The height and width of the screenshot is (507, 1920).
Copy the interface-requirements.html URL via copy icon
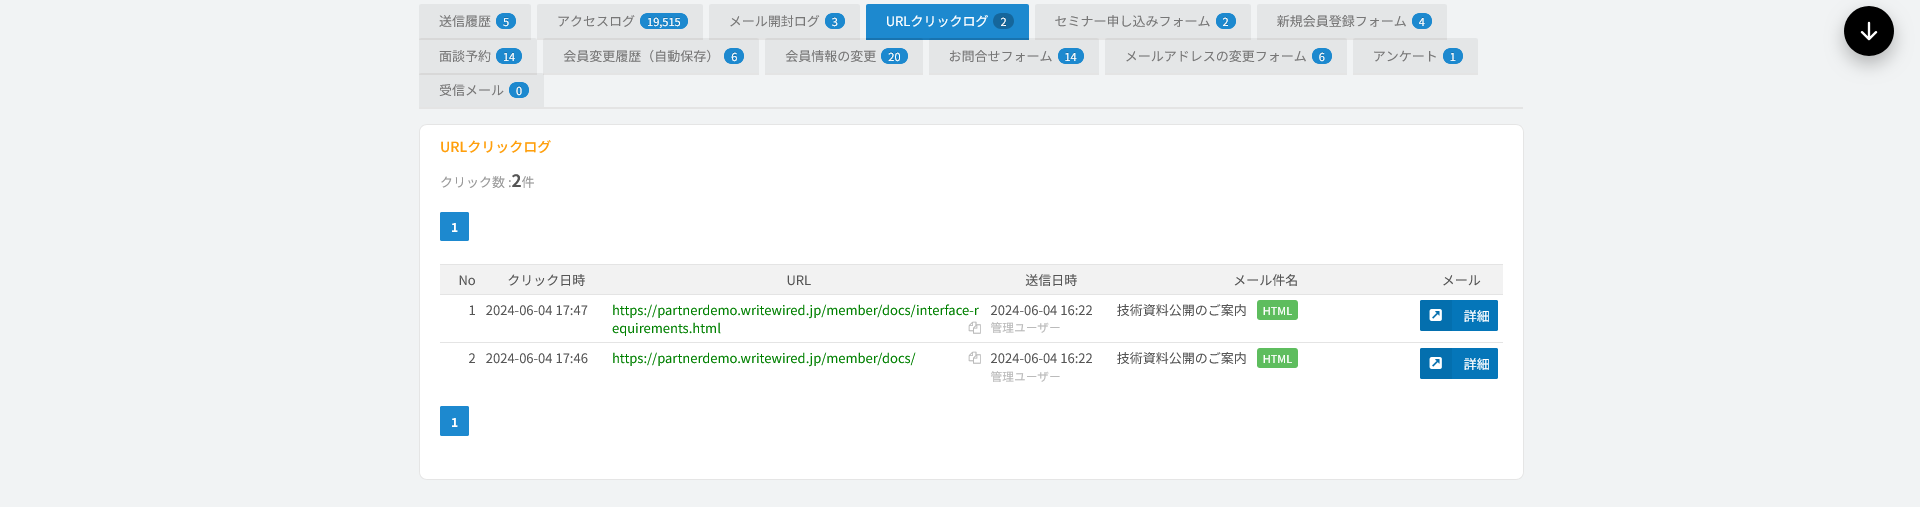tap(974, 328)
